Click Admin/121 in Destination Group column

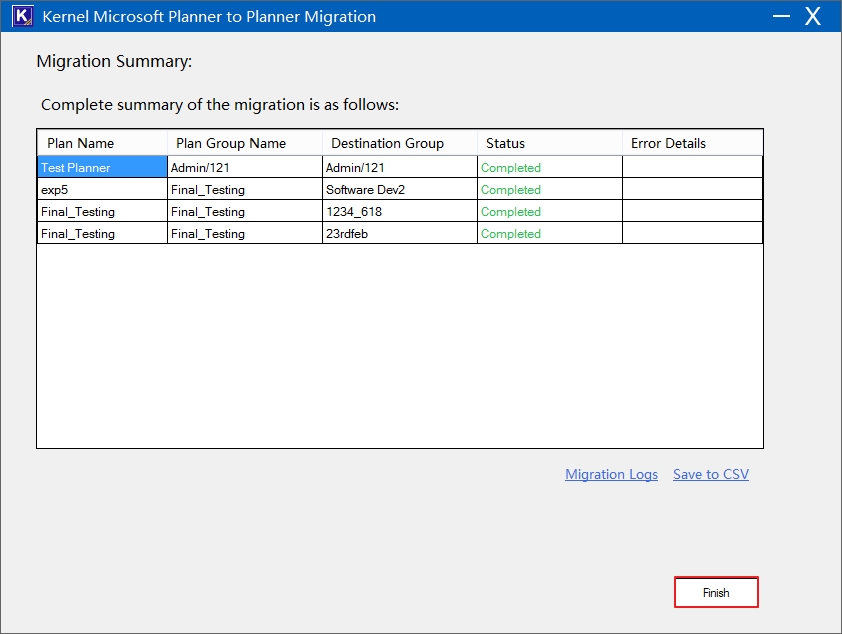click(x=400, y=167)
